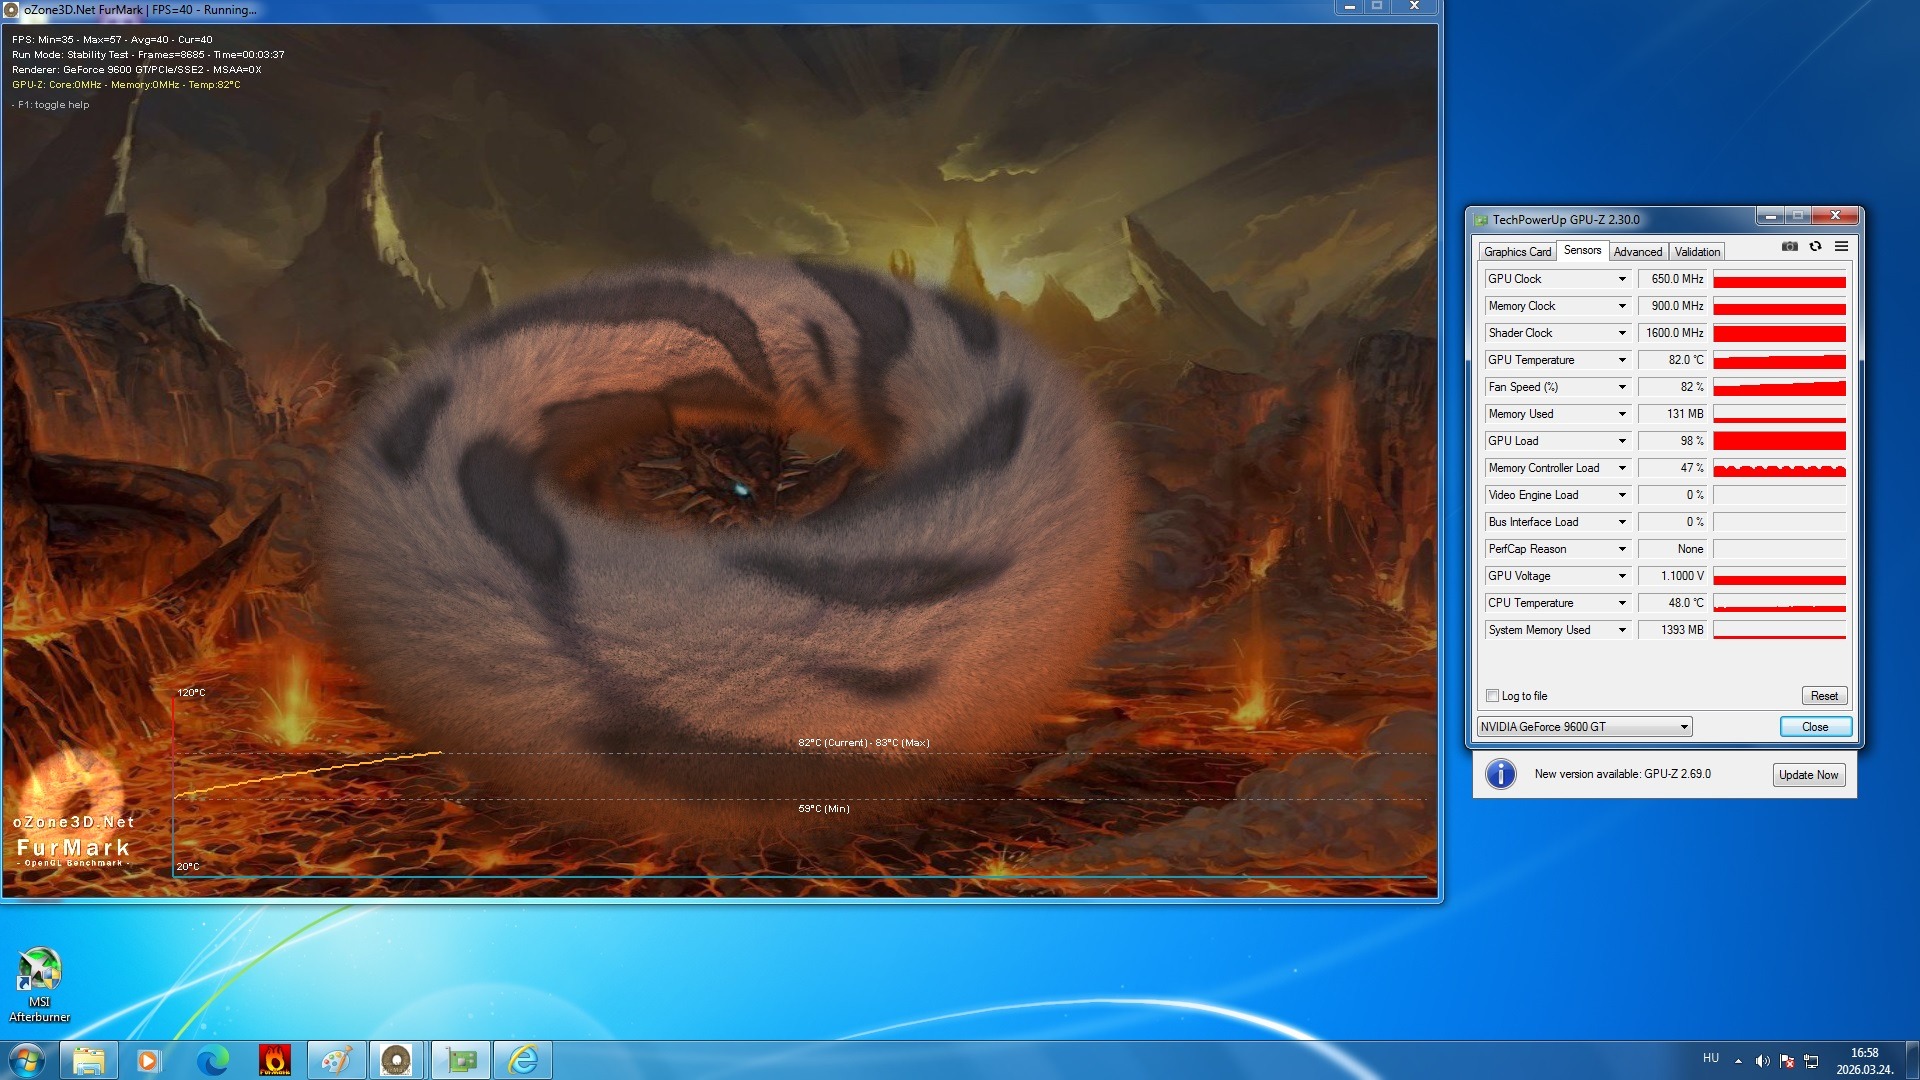Switch to the GPU-Z taskbar icon

461,1060
